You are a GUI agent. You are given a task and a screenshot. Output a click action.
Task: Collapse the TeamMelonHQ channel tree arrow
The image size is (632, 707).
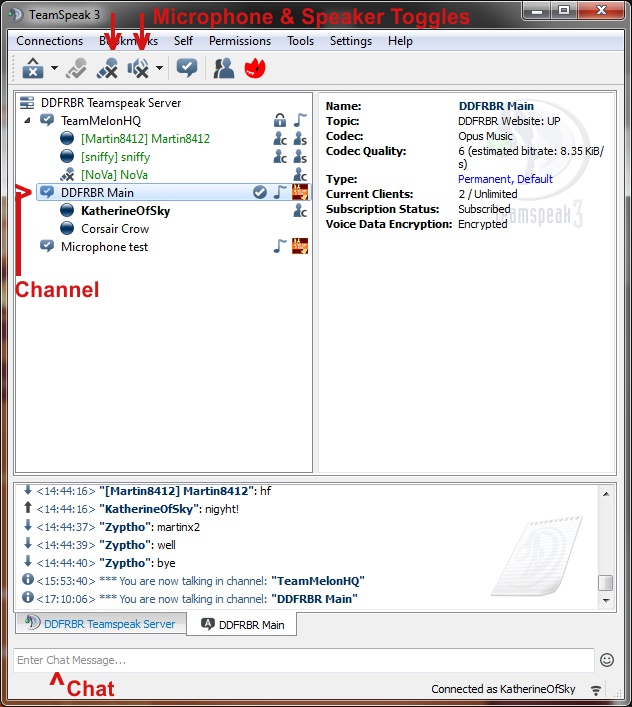[27, 120]
